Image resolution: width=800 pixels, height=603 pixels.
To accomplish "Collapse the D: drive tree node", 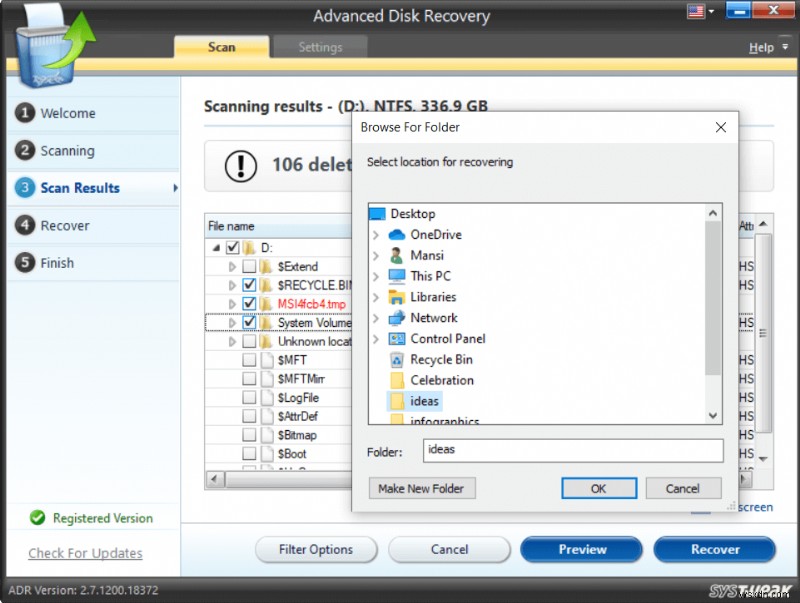I will click(x=216, y=248).
